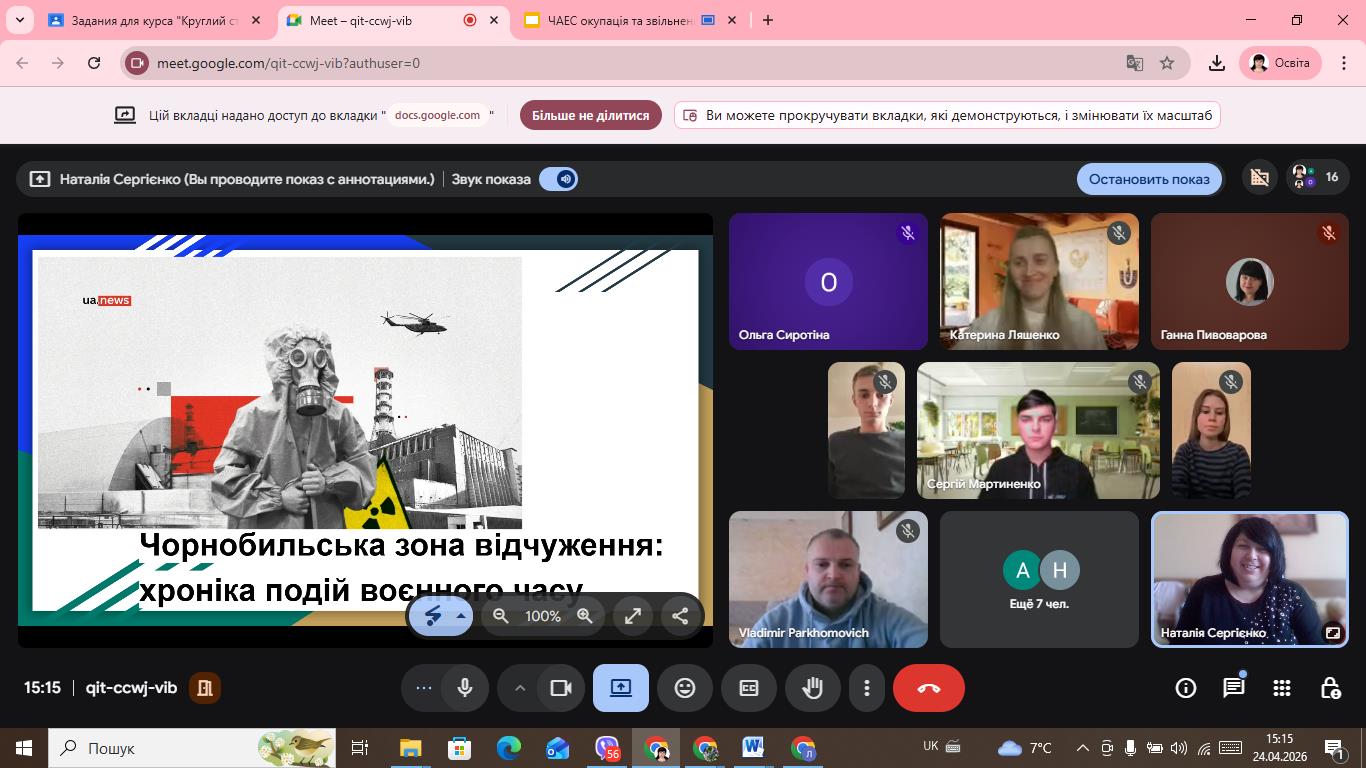Expand shared presentation to fullscreen

(x=633, y=616)
